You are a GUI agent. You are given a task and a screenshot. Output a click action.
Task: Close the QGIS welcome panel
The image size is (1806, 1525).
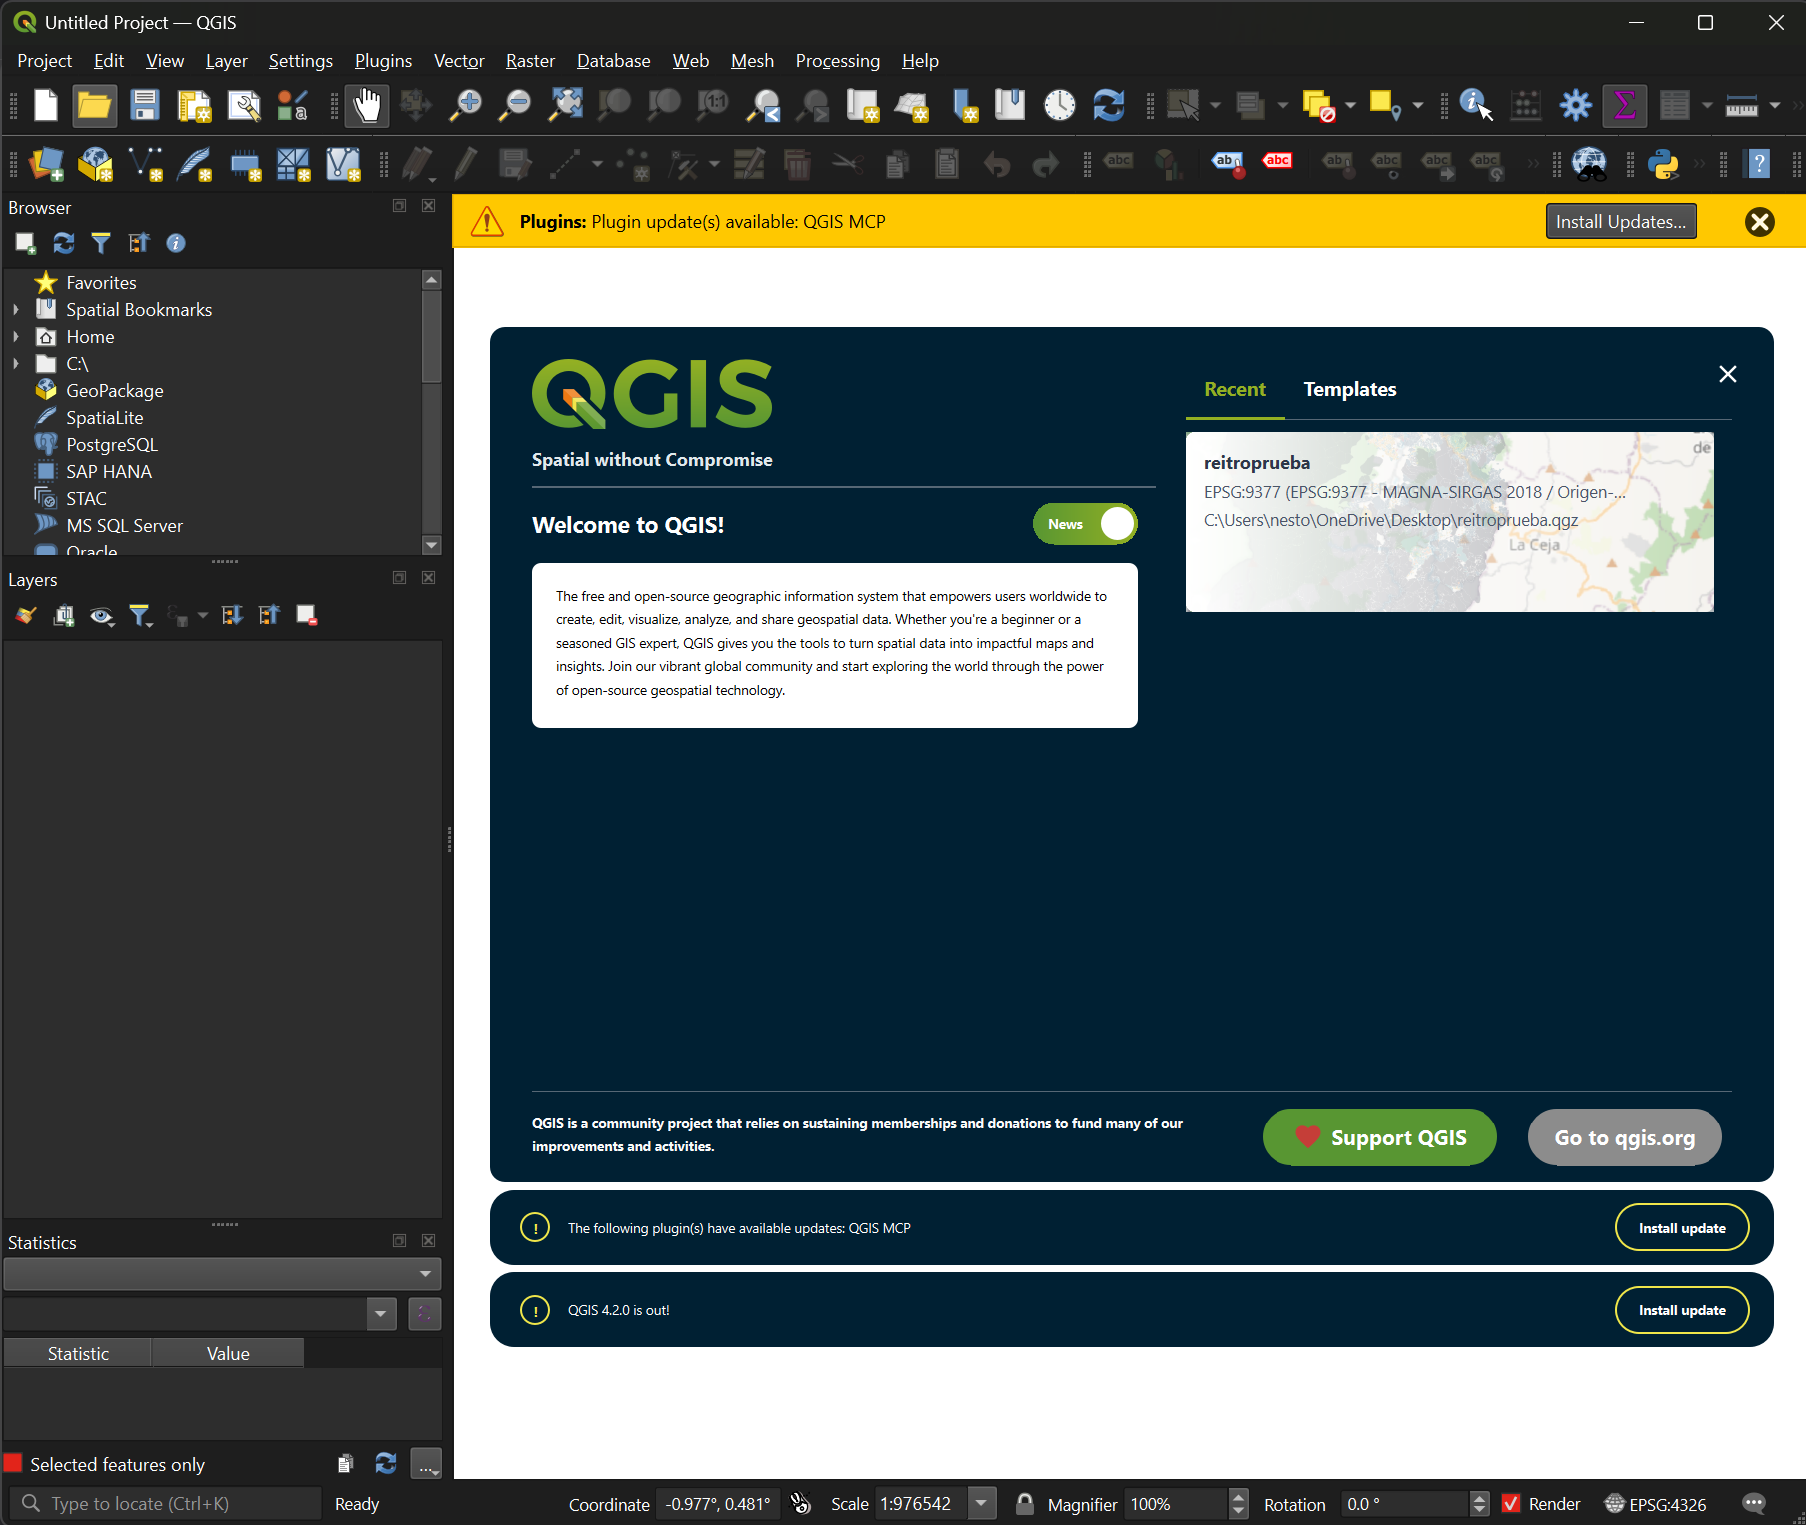pos(1727,374)
